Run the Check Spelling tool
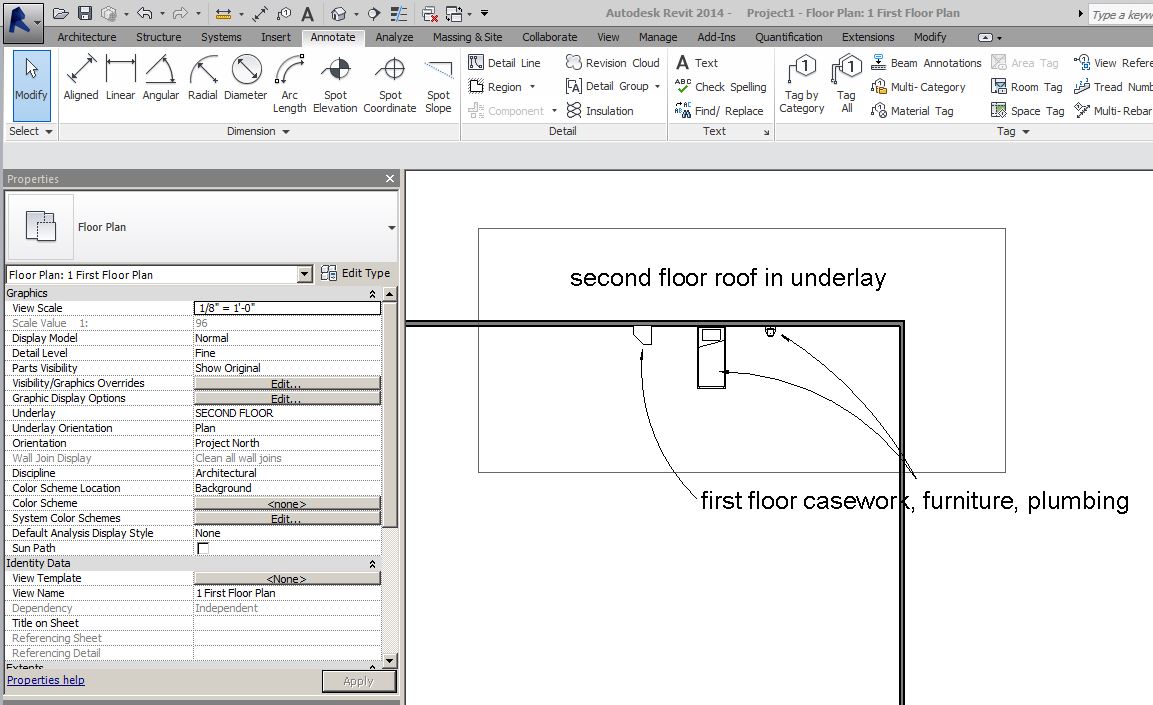 click(720, 87)
